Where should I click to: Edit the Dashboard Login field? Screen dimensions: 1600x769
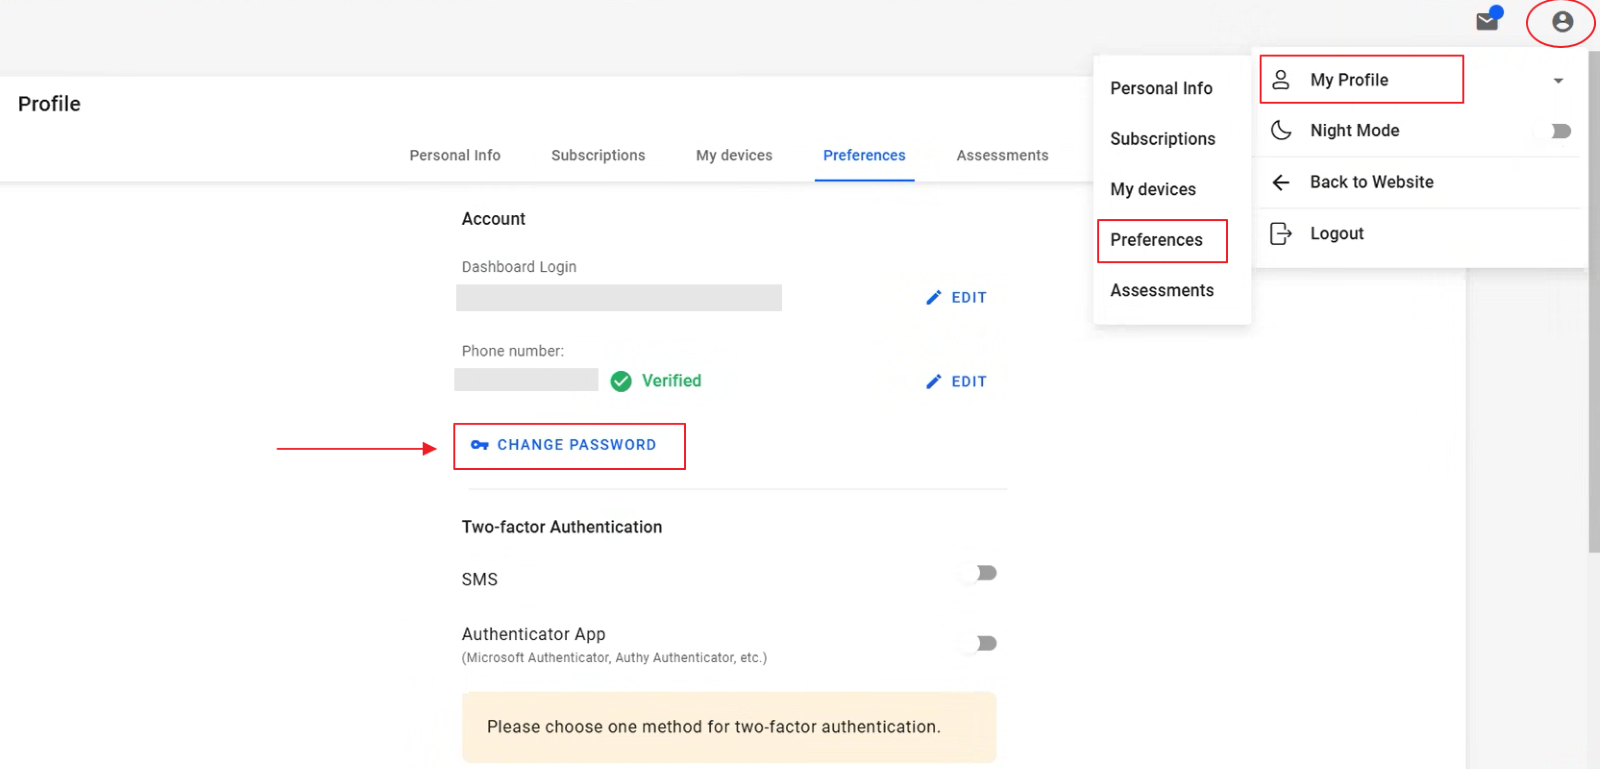tap(957, 297)
